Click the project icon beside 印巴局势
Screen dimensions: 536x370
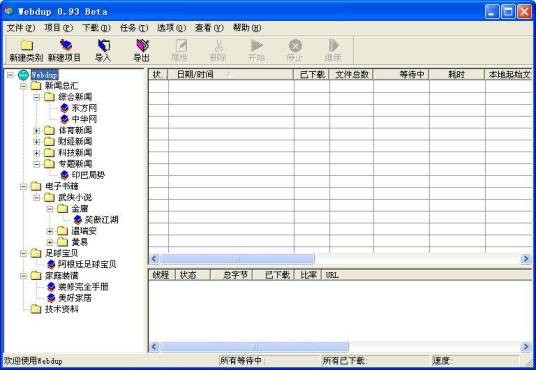click(64, 175)
